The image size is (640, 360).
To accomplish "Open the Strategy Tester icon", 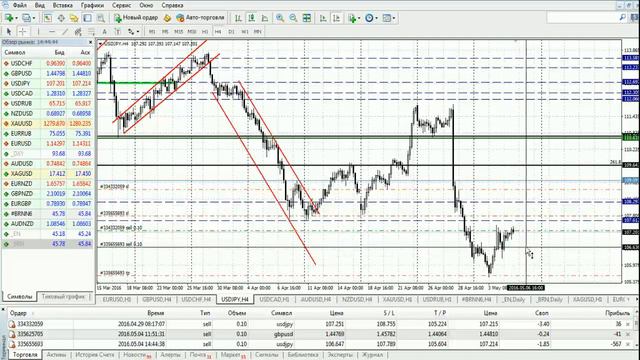I will (100, 18).
